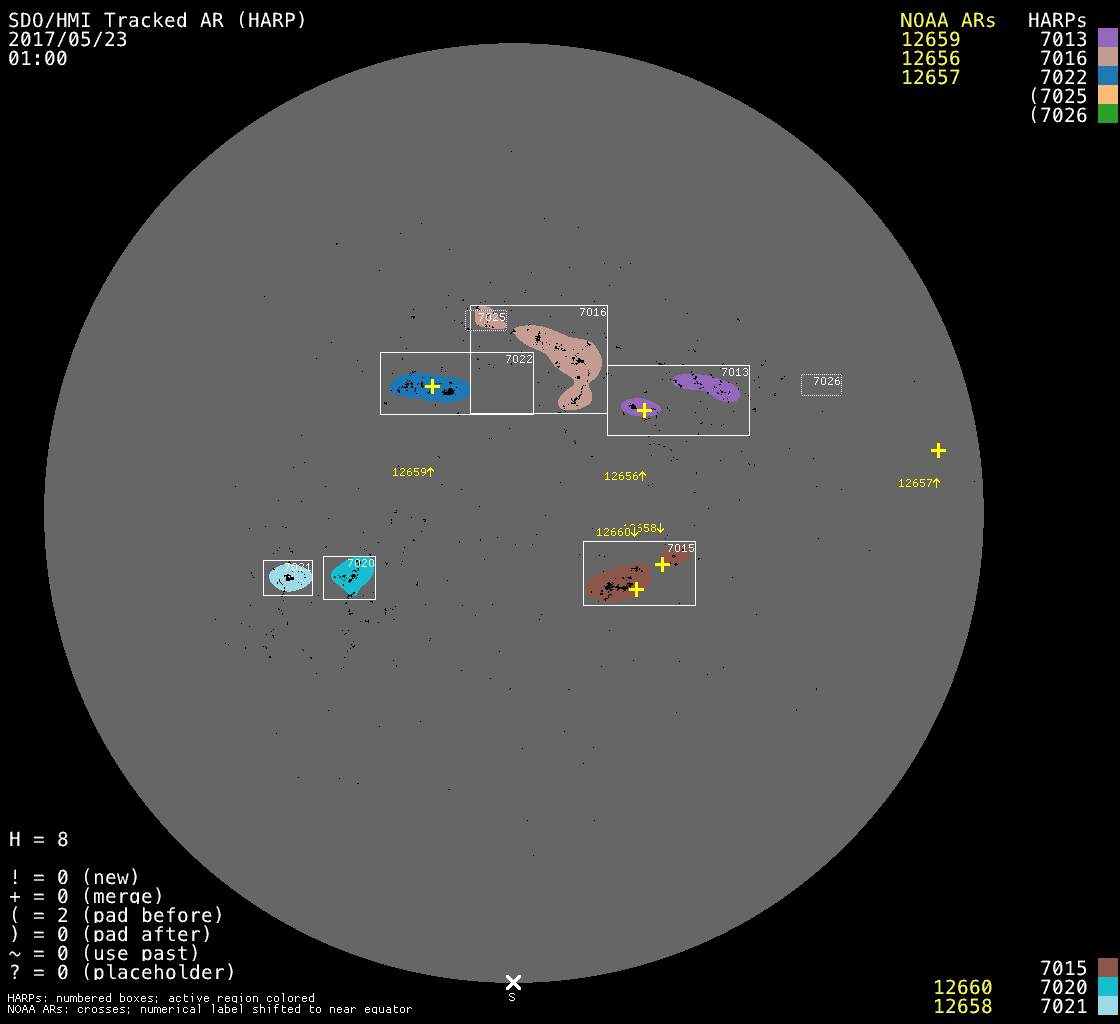This screenshot has width=1120, height=1024.
Task: Click the lower yellow cross in box 7015
Action: (x=636, y=589)
